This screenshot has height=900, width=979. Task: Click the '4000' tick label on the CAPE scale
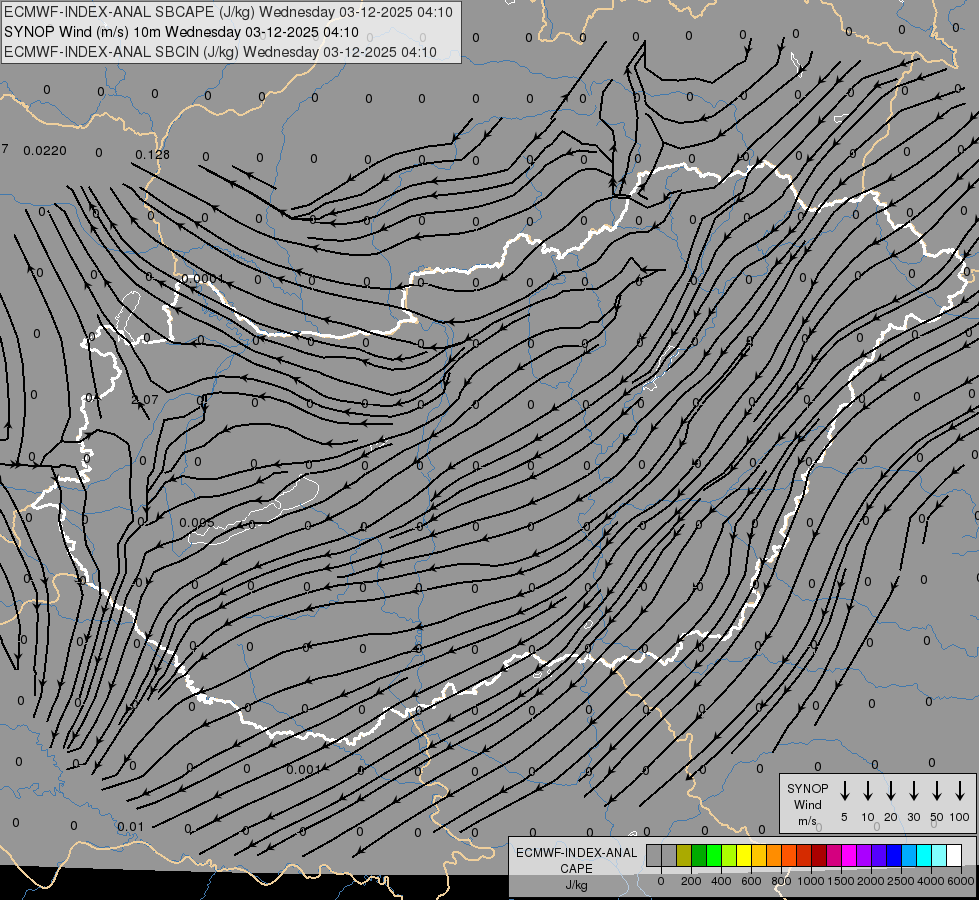point(931,881)
